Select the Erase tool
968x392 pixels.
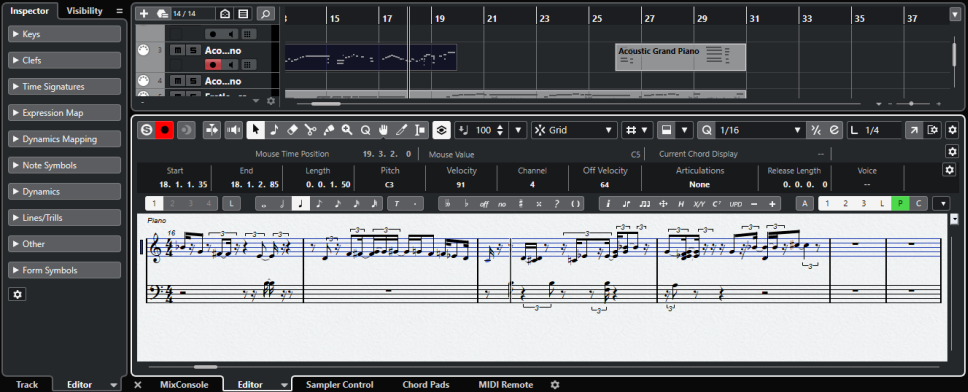pos(293,130)
